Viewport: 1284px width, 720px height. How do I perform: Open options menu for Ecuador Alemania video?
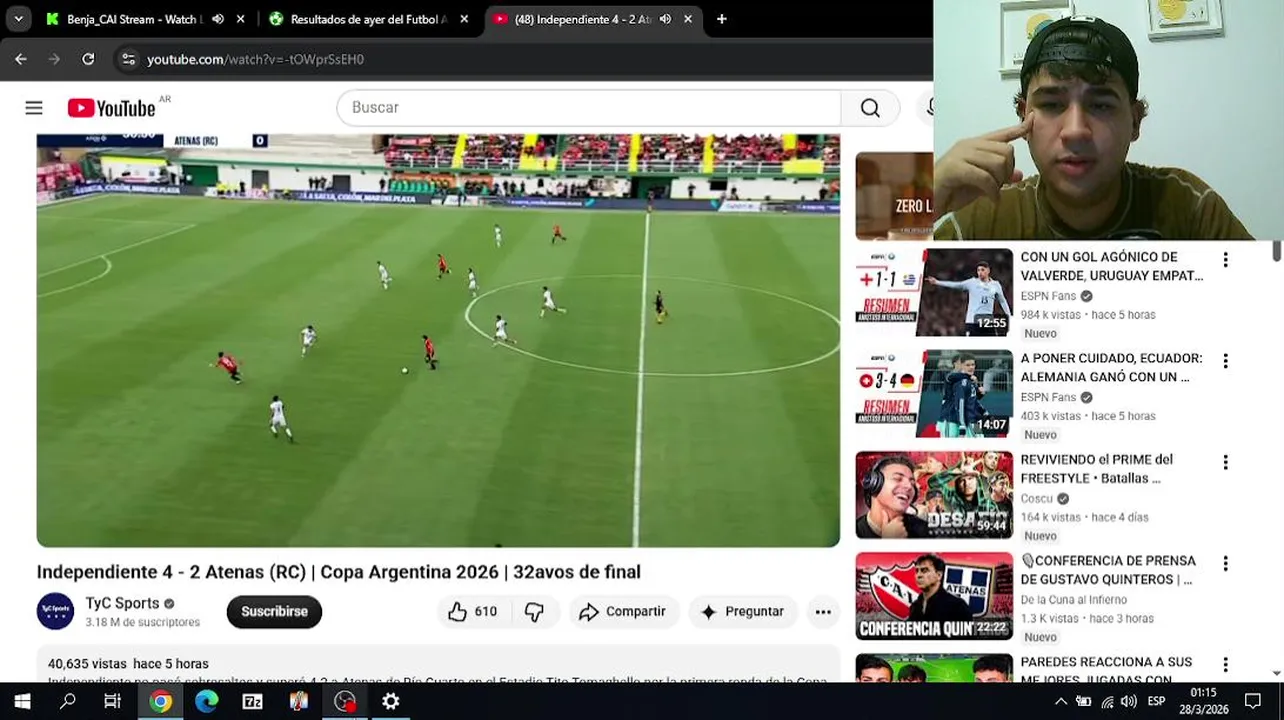(1225, 361)
